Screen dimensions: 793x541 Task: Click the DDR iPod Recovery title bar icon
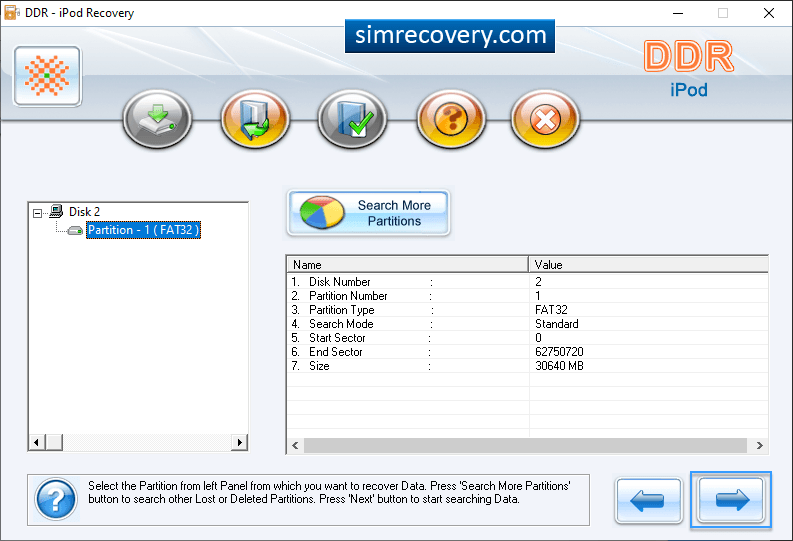tap(12, 13)
